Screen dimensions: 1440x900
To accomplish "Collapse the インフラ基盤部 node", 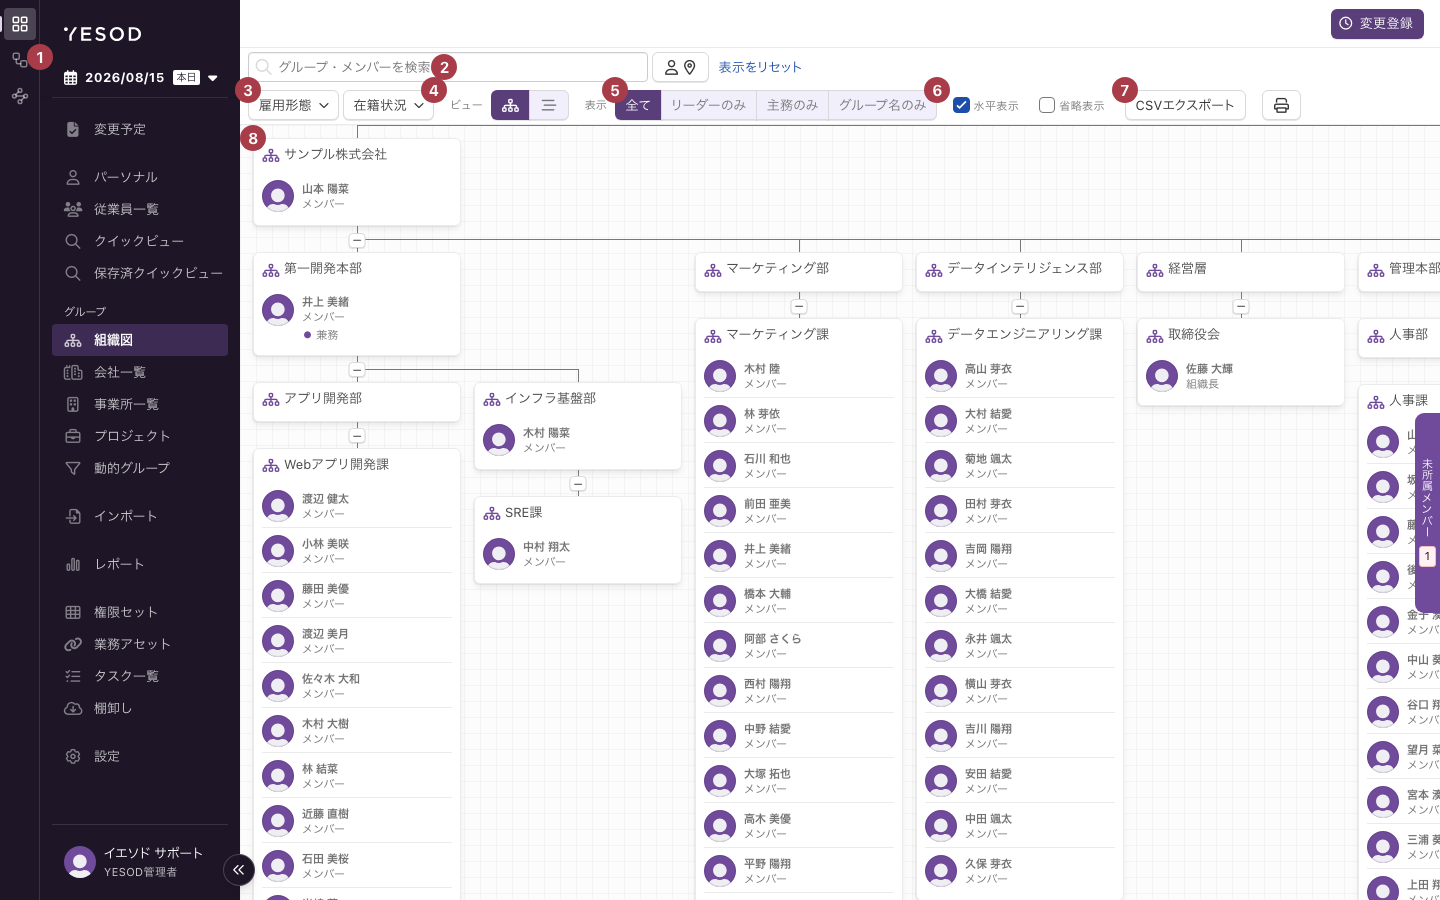I will [x=578, y=484].
